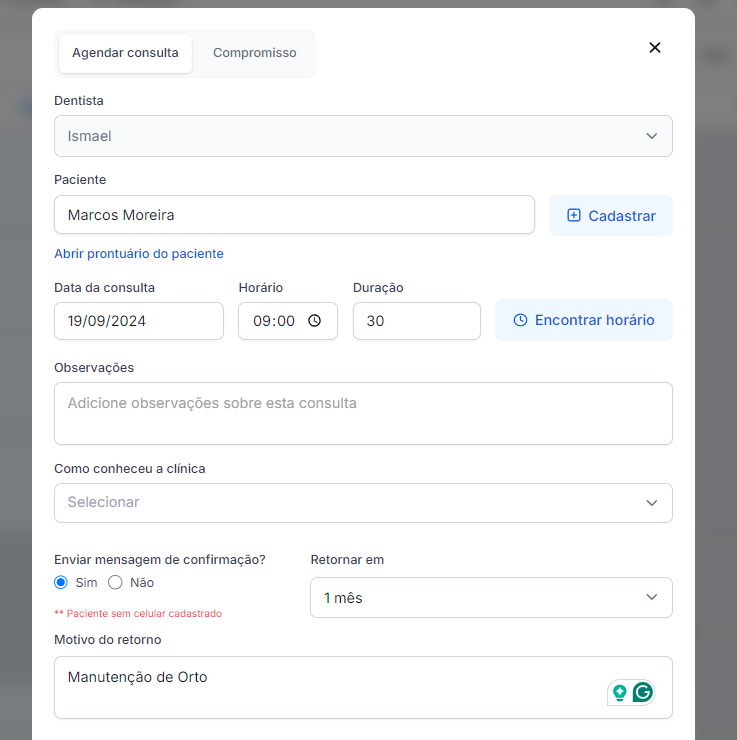The image size is (737, 740).
Task: Close the scheduling dialog with X
Action: click(655, 48)
